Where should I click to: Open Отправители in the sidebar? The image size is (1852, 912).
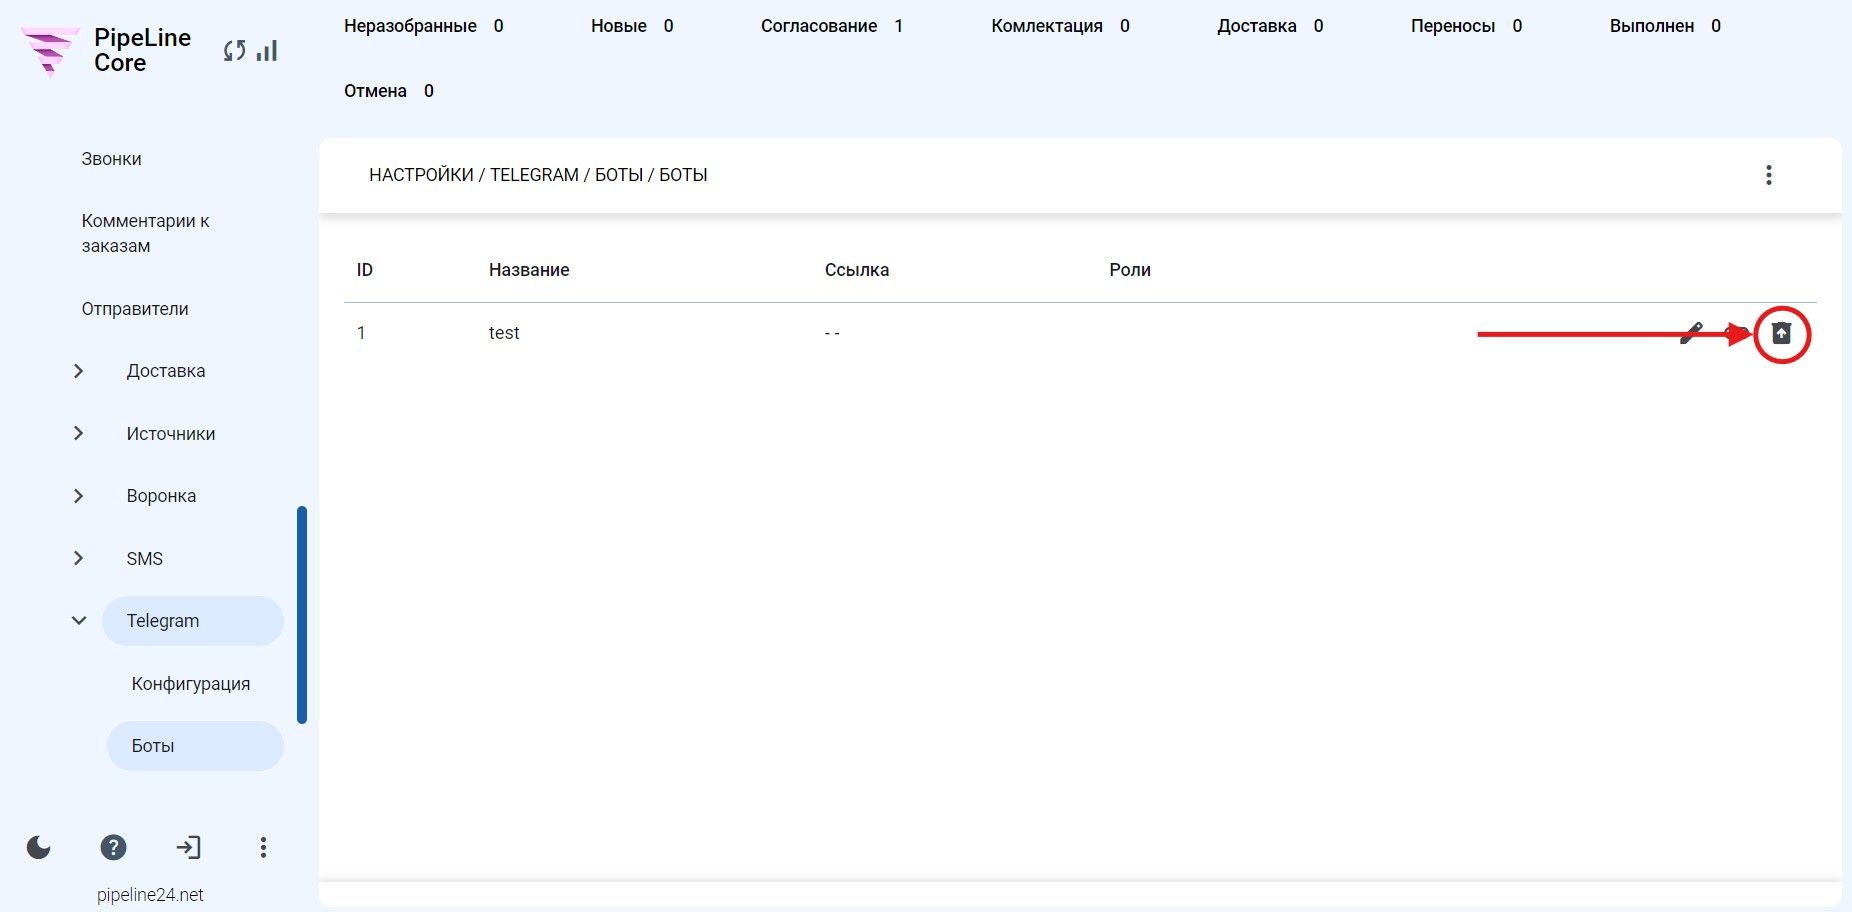(135, 309)
